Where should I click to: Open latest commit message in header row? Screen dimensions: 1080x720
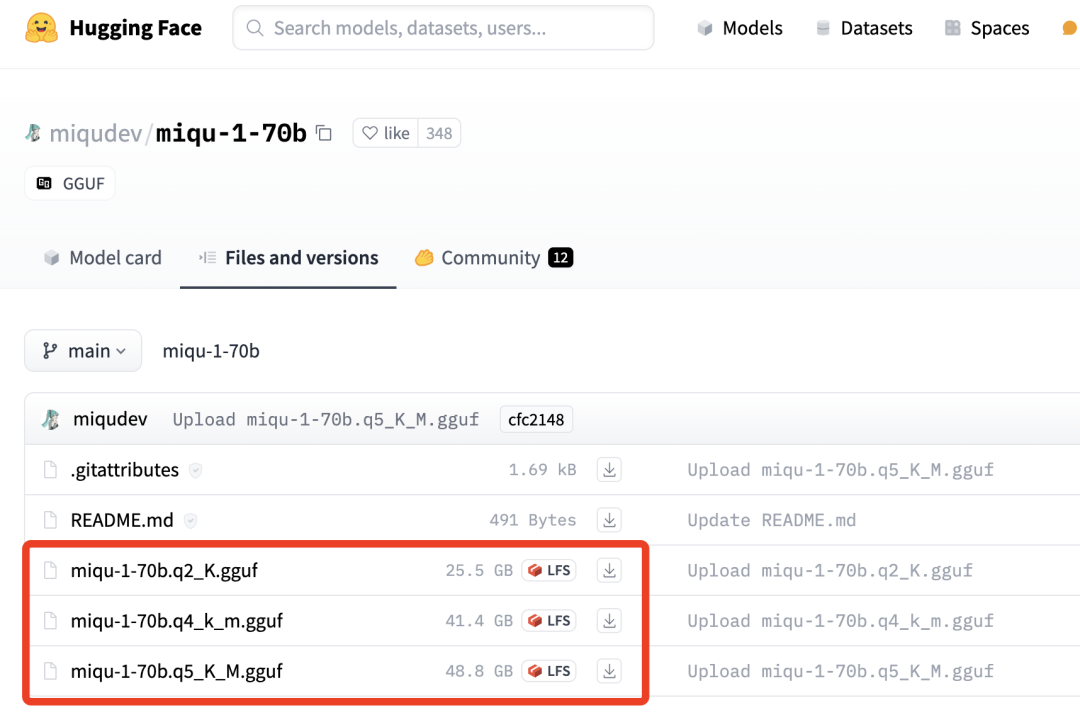tap(325, 420)
